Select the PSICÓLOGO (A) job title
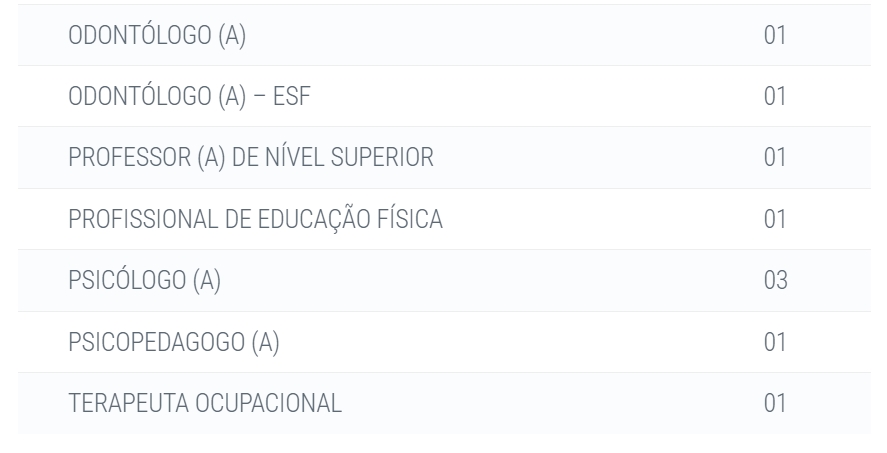The image size is (887, 453). pos(145,280)
